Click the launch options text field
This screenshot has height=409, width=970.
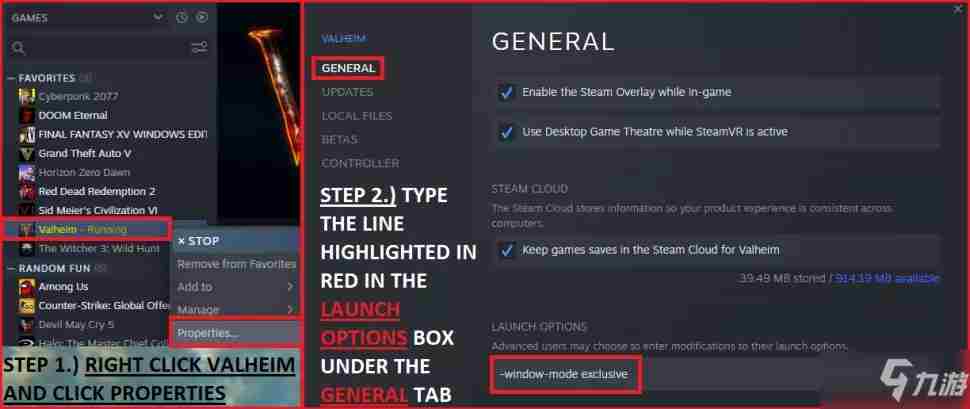coord(656,374)
